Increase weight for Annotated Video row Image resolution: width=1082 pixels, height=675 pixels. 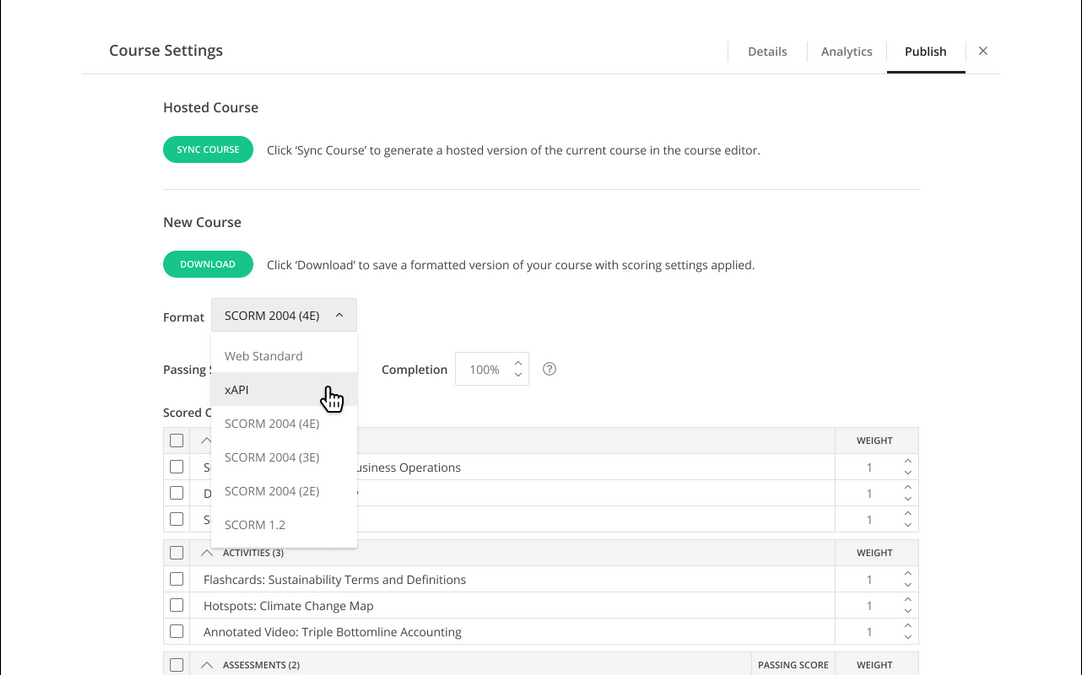[x=907, y=626]
